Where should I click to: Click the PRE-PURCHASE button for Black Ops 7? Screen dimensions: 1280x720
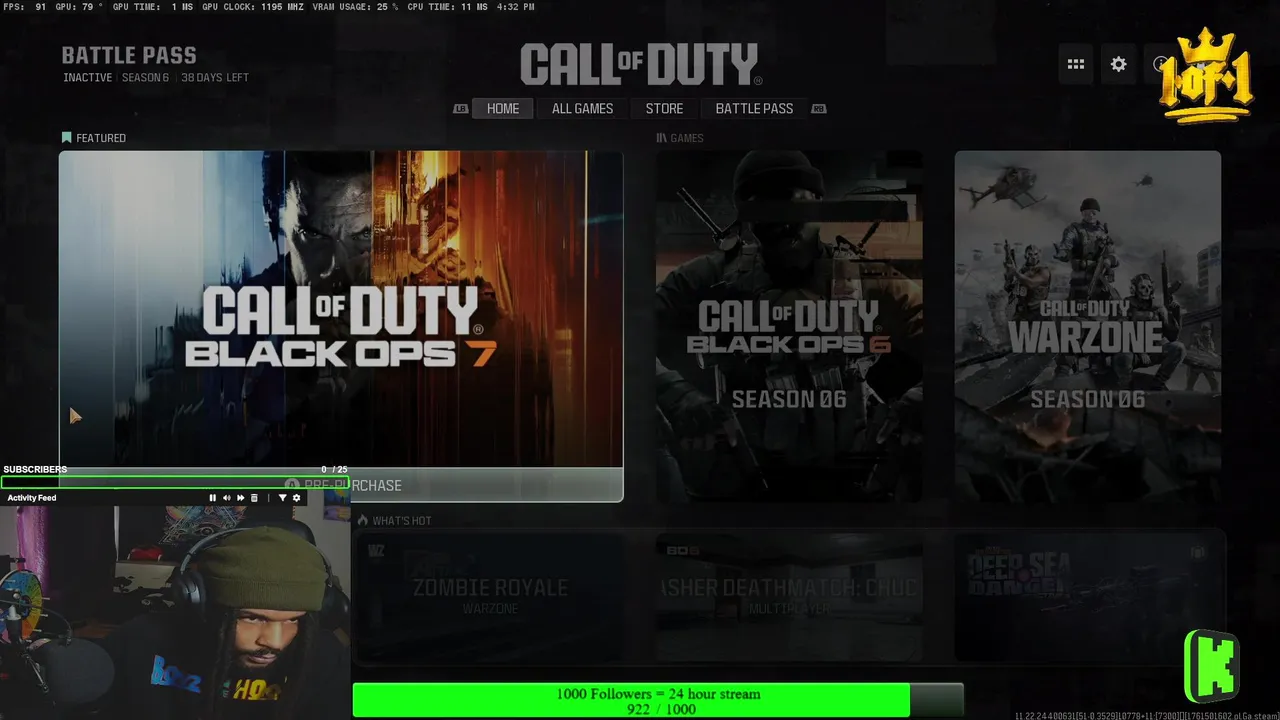point(341,485)
